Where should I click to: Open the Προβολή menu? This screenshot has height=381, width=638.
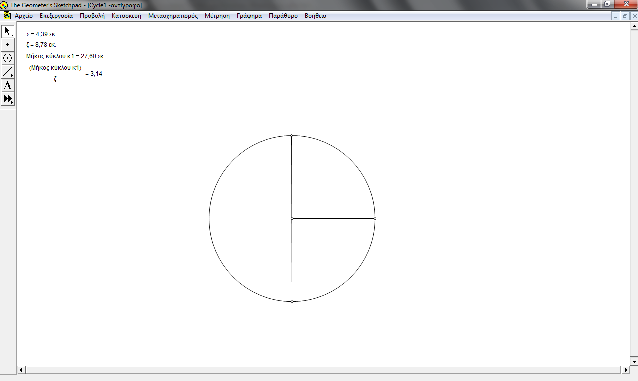pos(92,16)
